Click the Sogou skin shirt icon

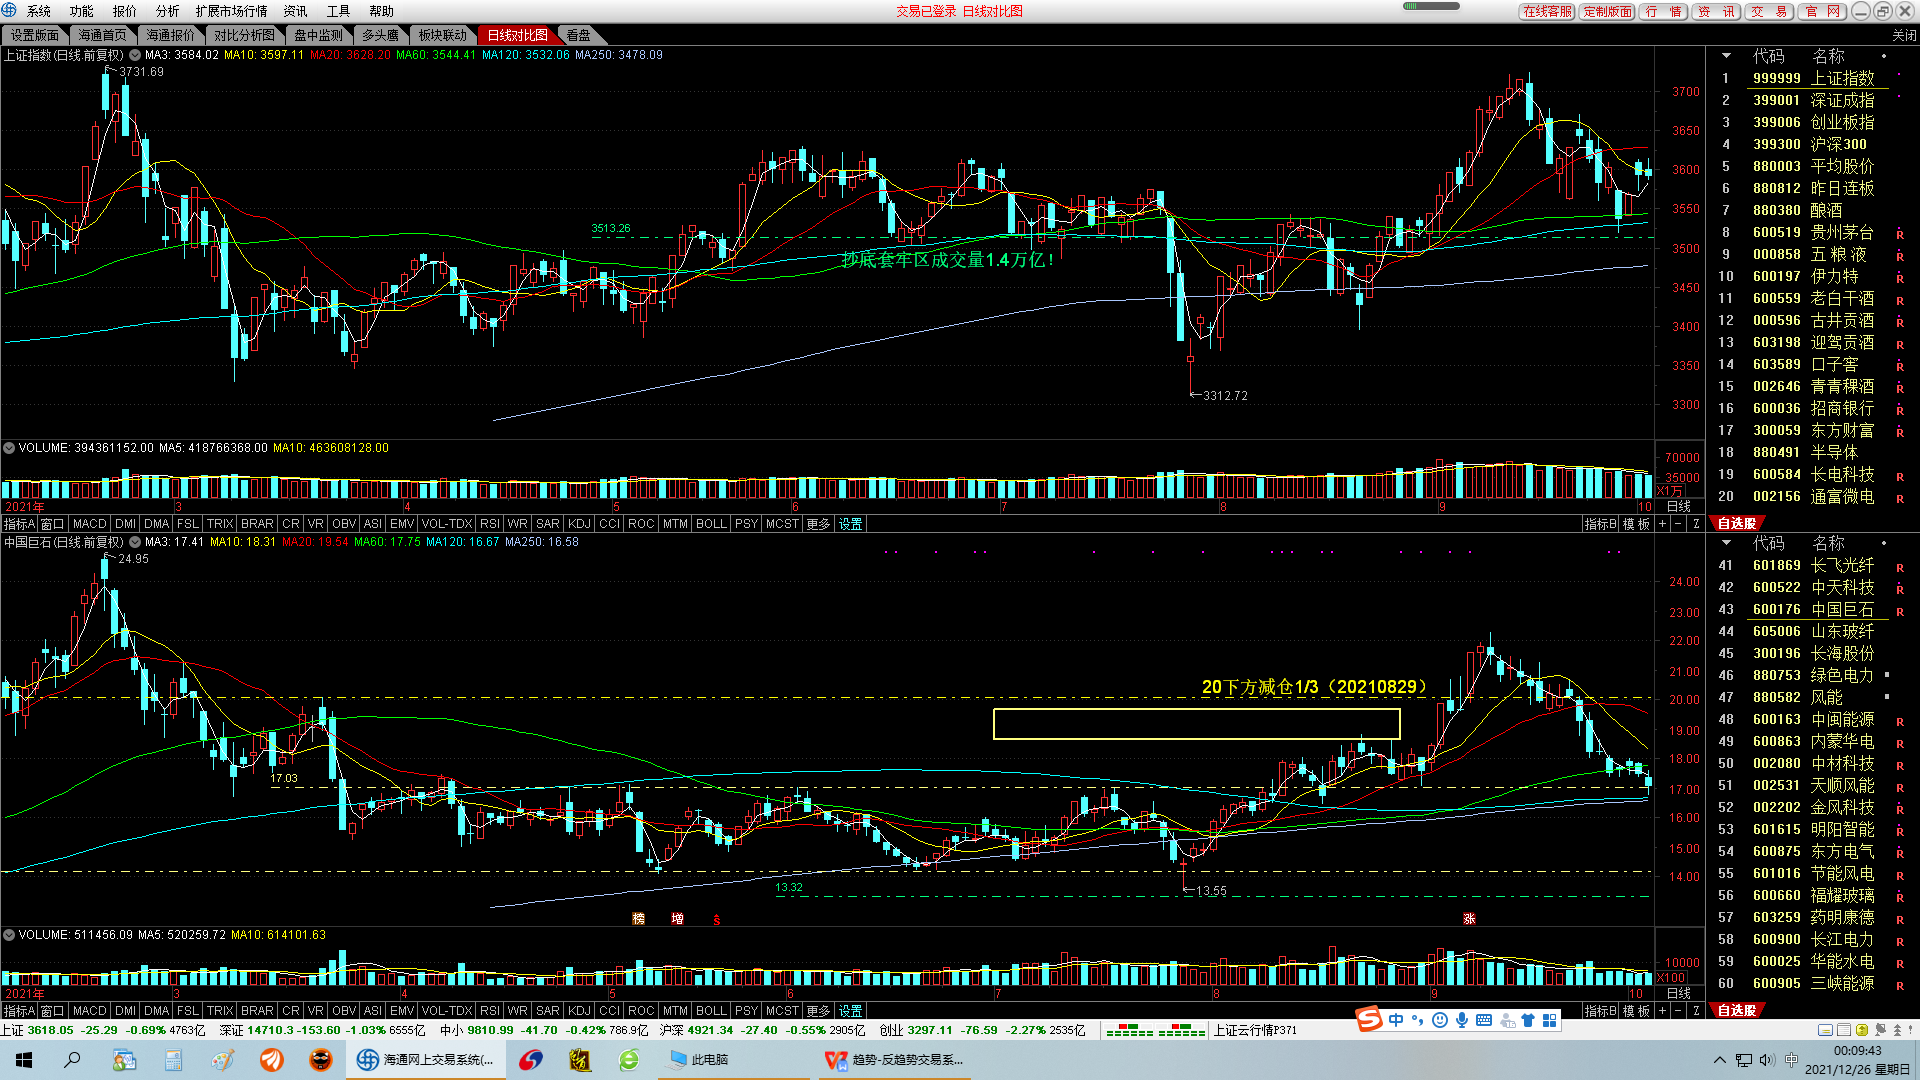click(x=1528, y=1020)
